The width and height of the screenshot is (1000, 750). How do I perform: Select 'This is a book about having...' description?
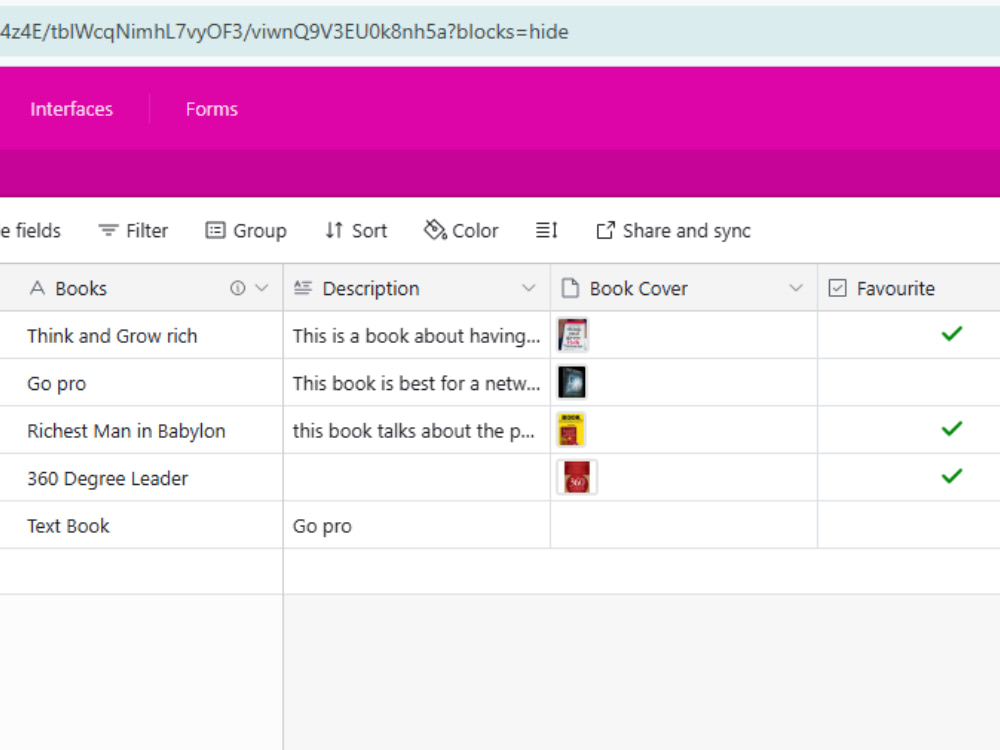click(416, 335)
